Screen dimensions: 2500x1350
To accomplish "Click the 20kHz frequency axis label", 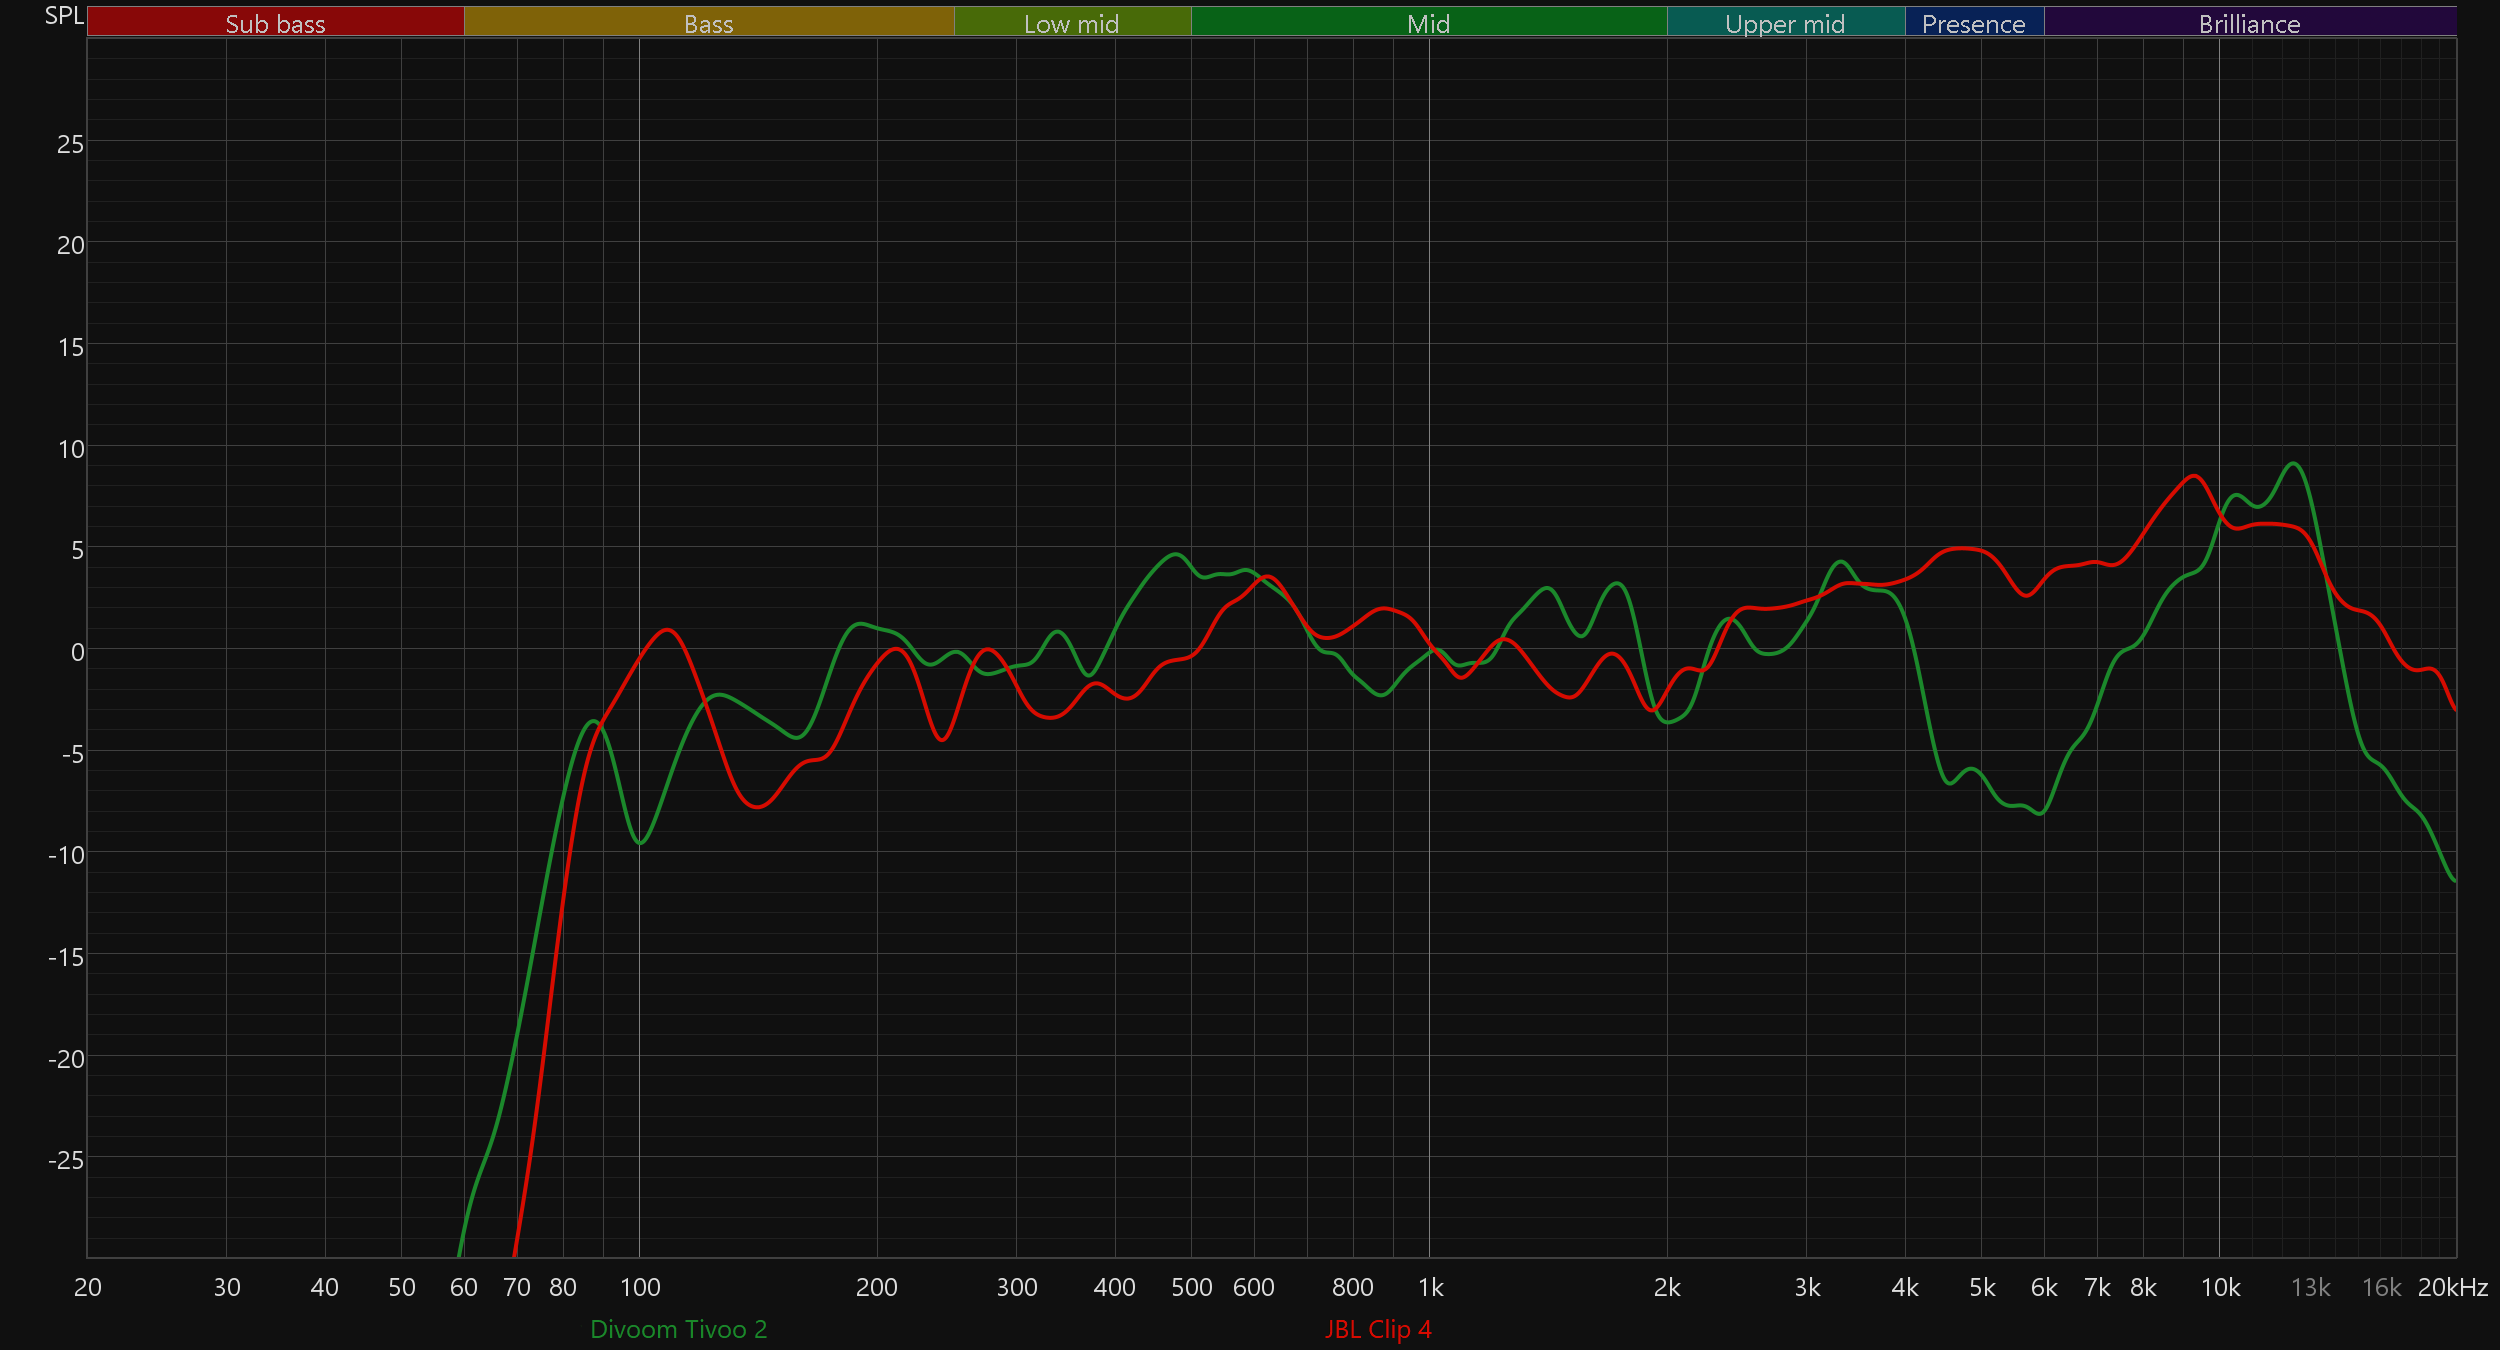I will (2452, 1287).
